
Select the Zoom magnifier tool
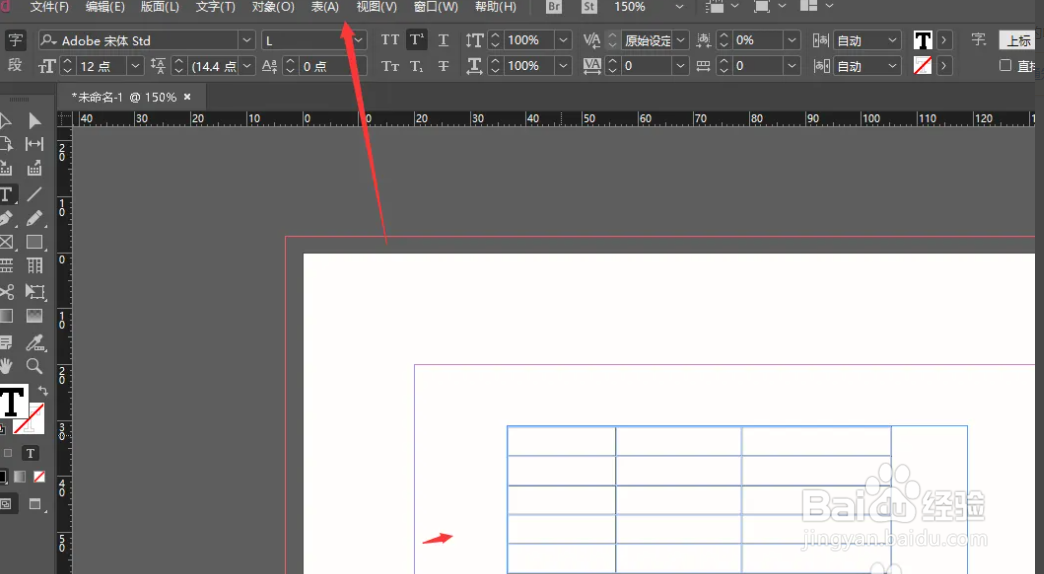35,366
